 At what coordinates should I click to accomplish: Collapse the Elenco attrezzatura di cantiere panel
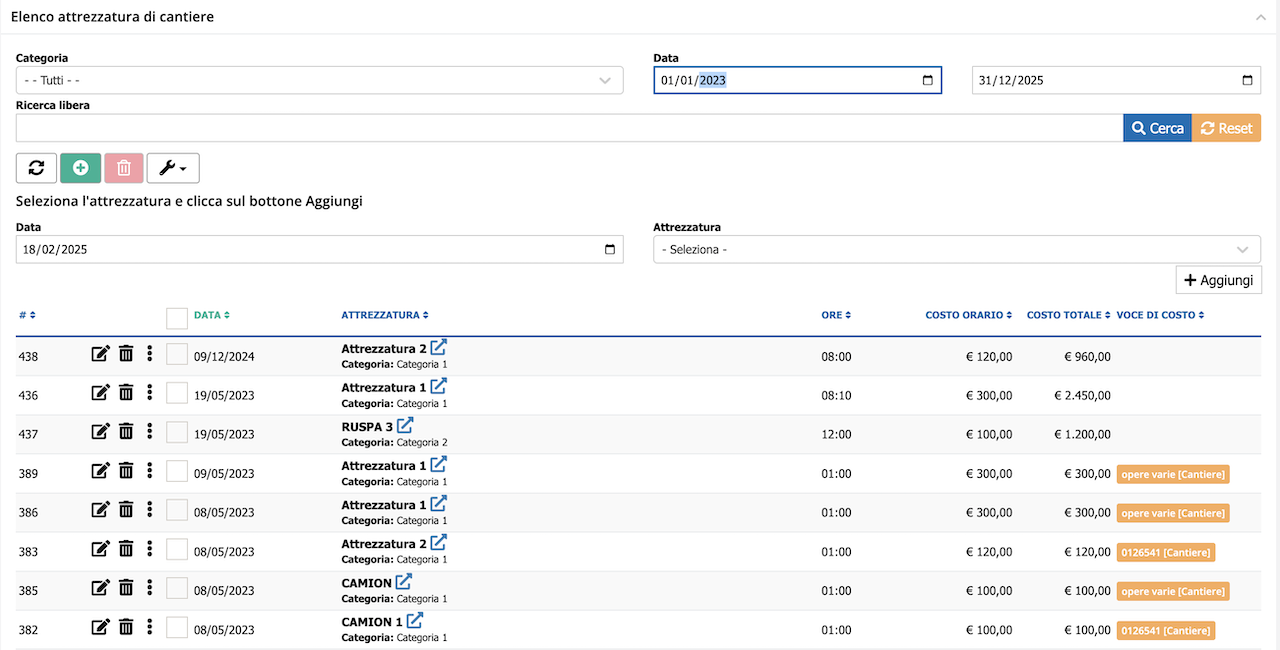click(x=1262, y=17)
